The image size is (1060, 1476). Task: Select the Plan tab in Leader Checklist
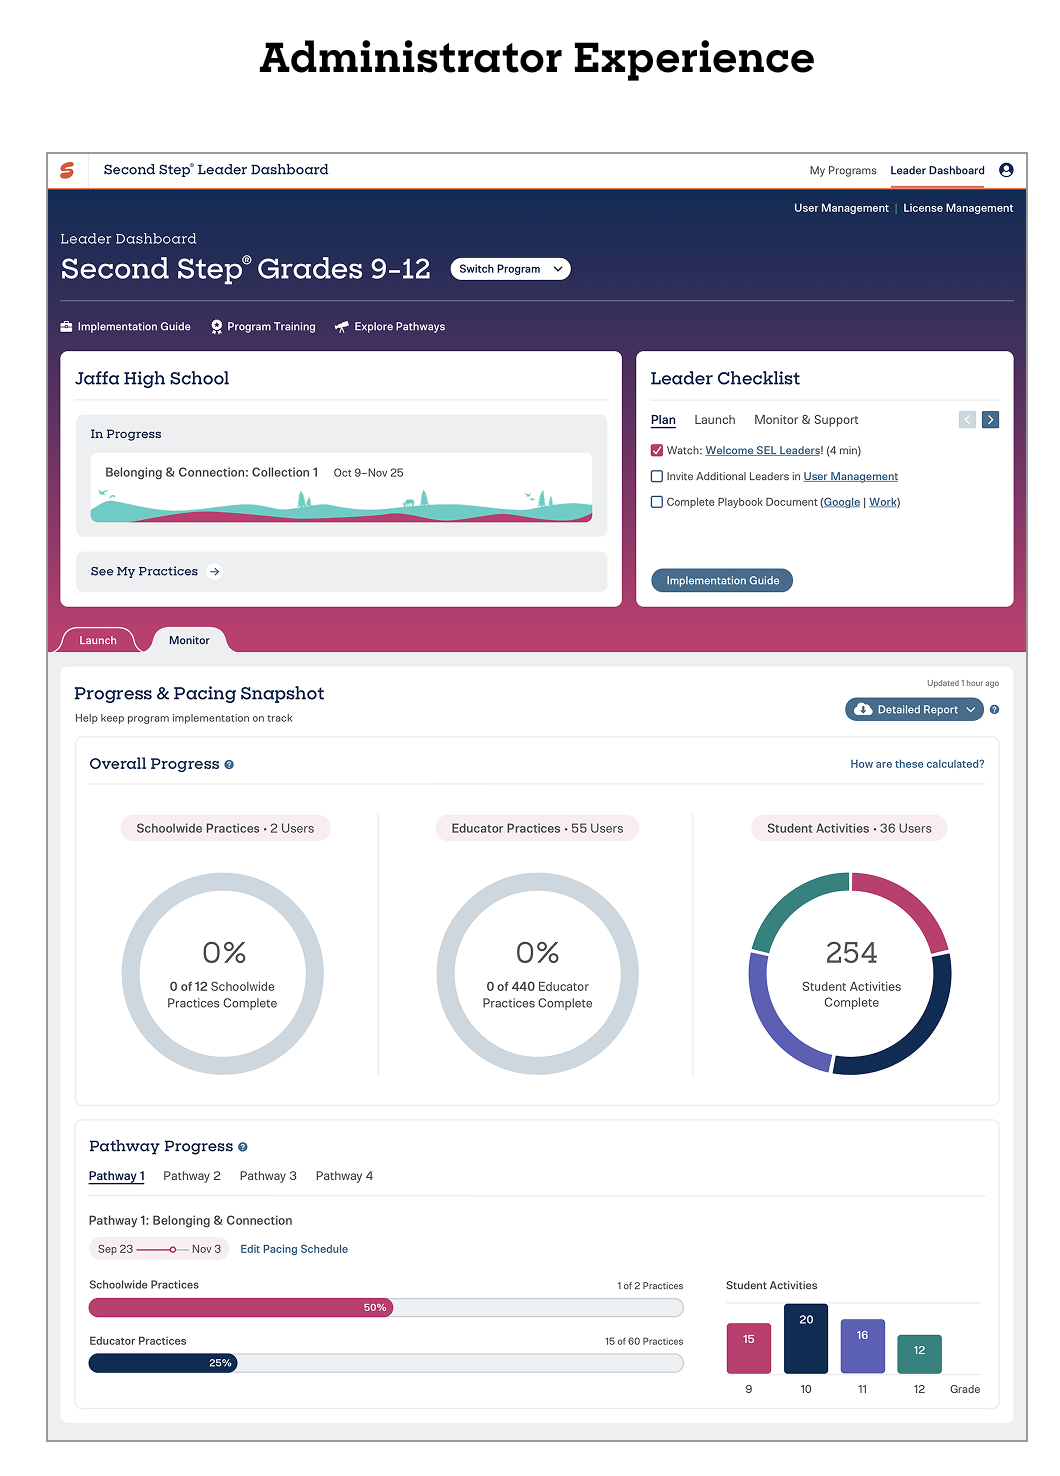tap(663, 420)
